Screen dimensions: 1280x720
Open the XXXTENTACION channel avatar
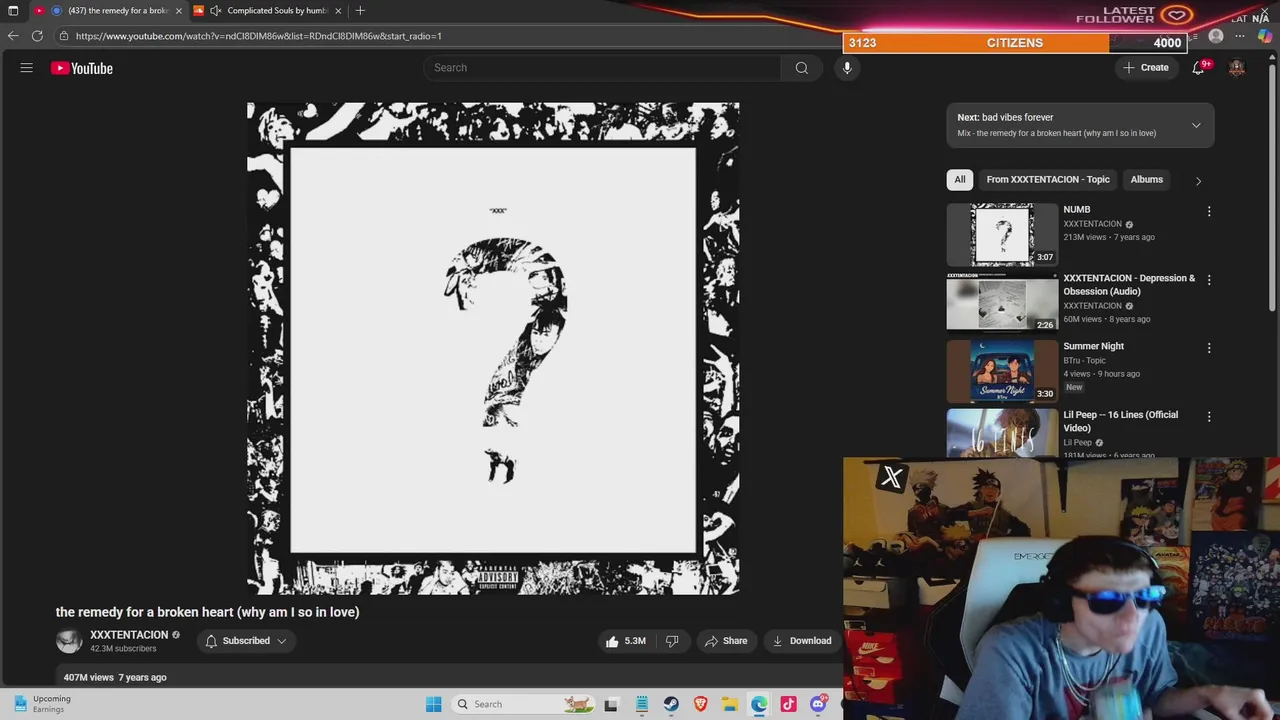tap(69, 641)
